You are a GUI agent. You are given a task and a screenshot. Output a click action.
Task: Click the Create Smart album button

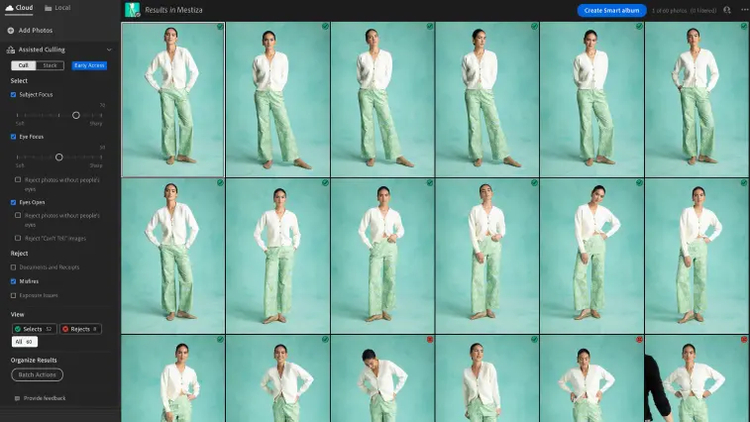coord(611,11)
